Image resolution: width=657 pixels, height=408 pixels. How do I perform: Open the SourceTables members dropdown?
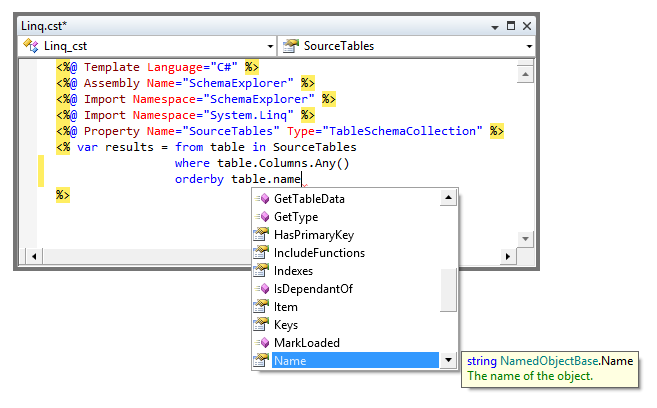529,46
